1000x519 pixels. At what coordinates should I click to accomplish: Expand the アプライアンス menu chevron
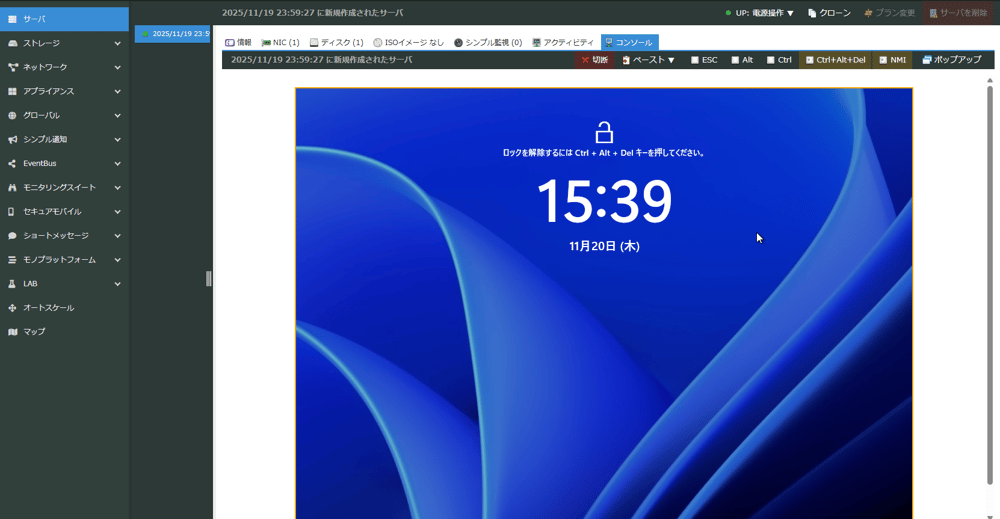(x=117, y=91)
